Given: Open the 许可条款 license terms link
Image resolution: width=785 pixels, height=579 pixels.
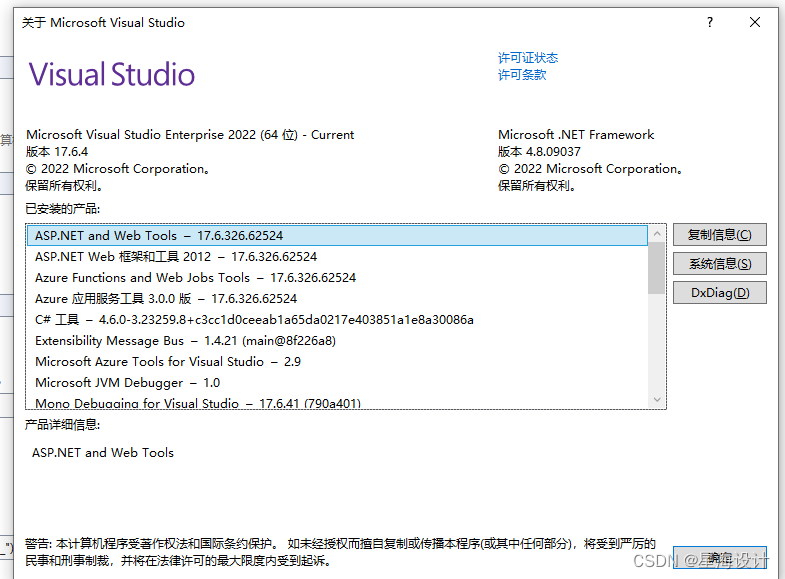Looking at the screenshot, I should point(522,75).
